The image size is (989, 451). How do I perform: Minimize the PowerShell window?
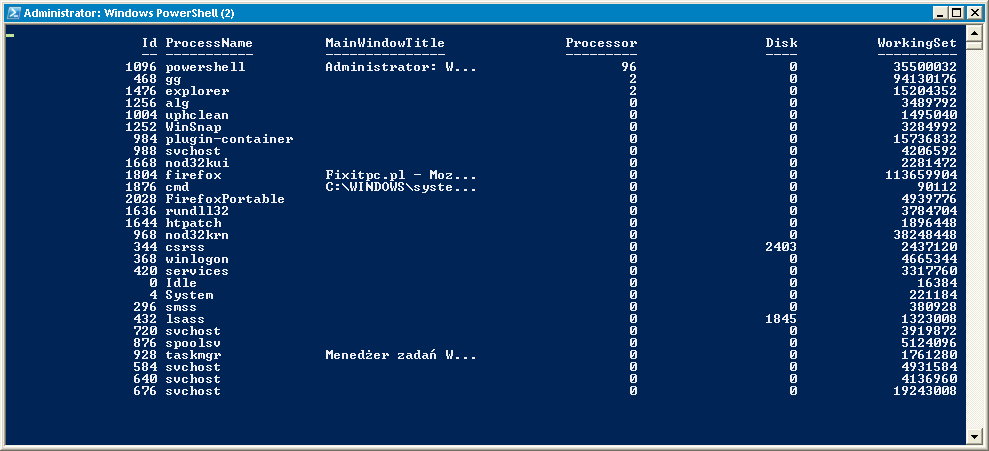[942, 13]
